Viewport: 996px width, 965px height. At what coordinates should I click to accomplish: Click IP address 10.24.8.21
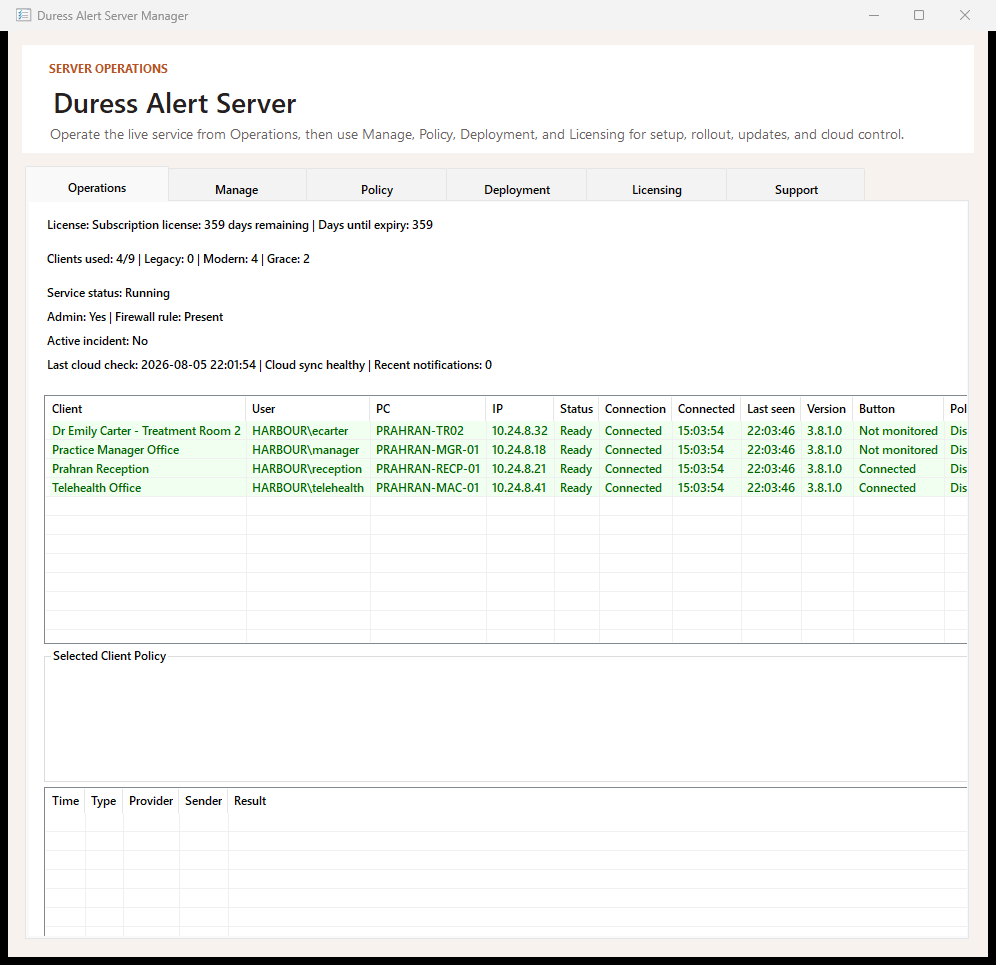click(x=519, y=469)
